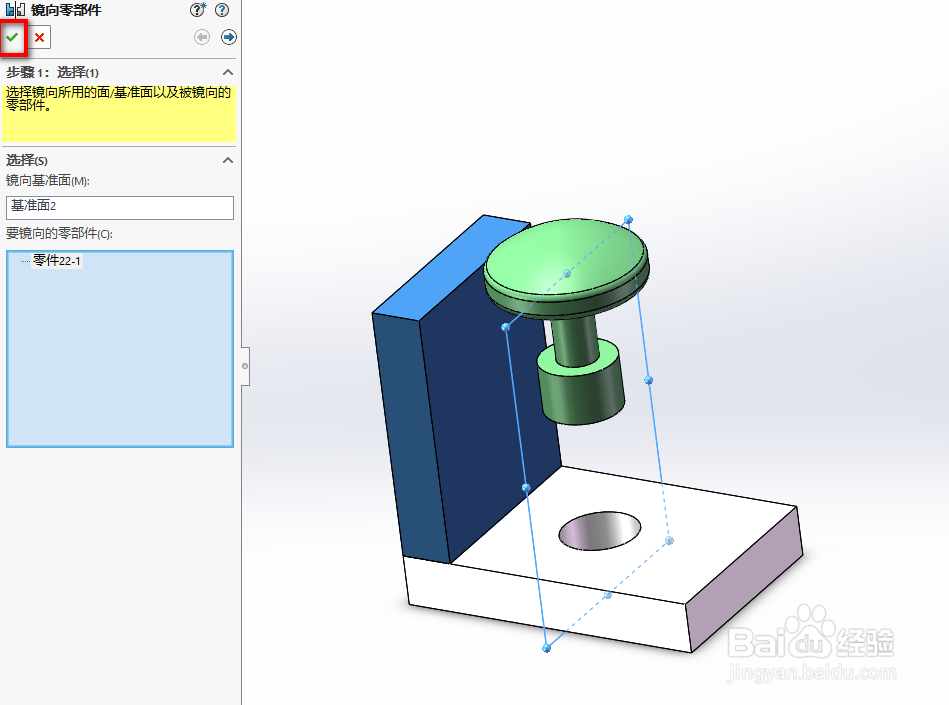Select 零件22-1 in the components list

coord(56,261)
